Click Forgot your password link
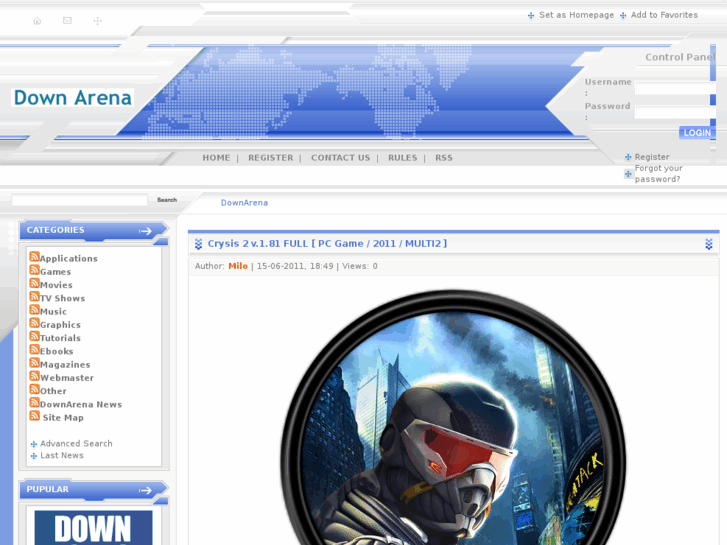727x545 pixels. (658, 173)
